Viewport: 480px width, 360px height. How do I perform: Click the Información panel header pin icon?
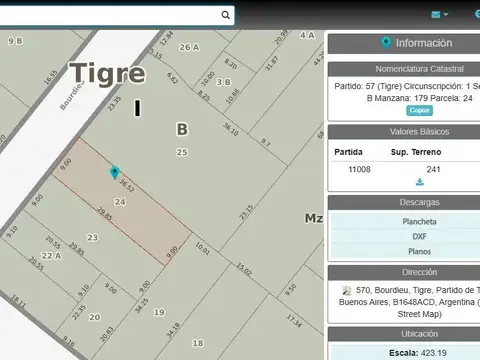point(386,43)
